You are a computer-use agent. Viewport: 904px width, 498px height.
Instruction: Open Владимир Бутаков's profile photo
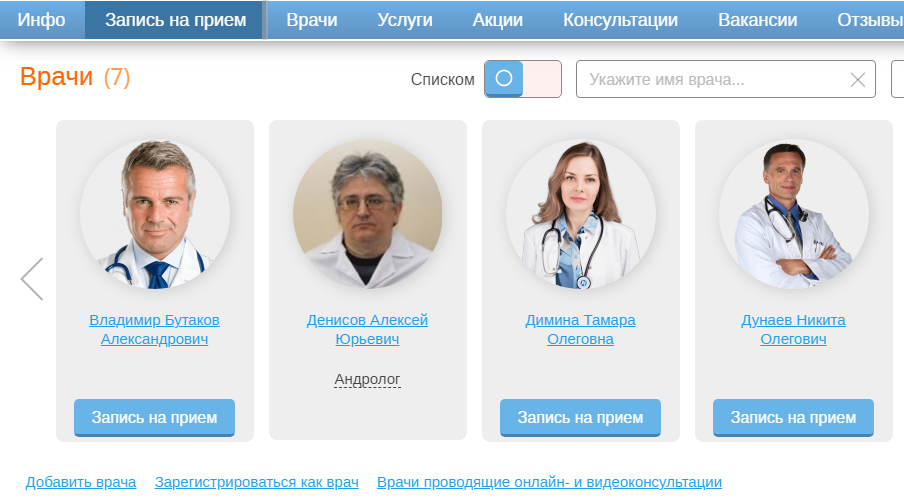coord(155,214)
